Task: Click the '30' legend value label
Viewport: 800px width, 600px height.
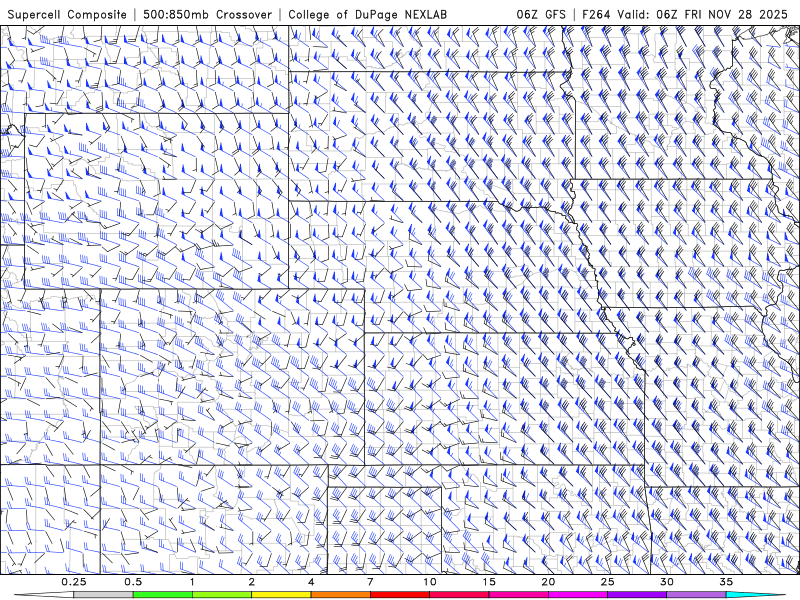Action: click(666, 582)
